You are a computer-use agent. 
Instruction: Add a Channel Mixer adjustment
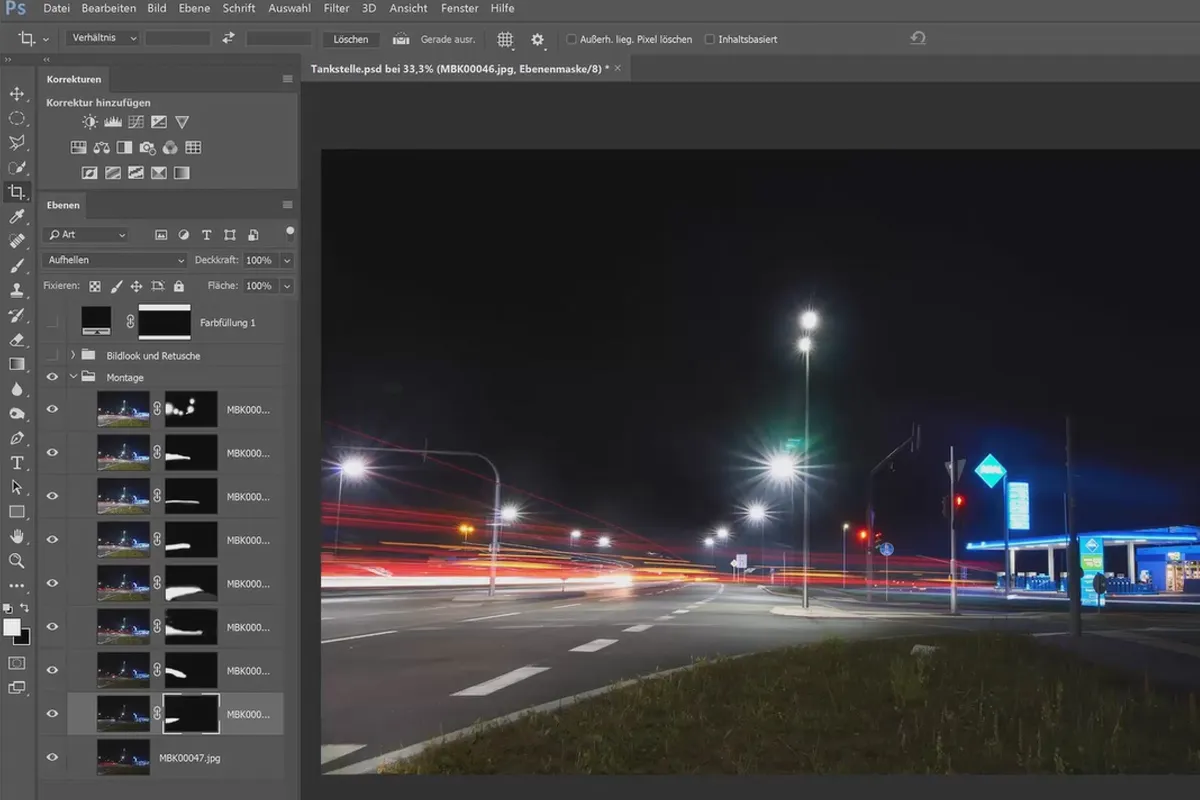pos(170,147)
